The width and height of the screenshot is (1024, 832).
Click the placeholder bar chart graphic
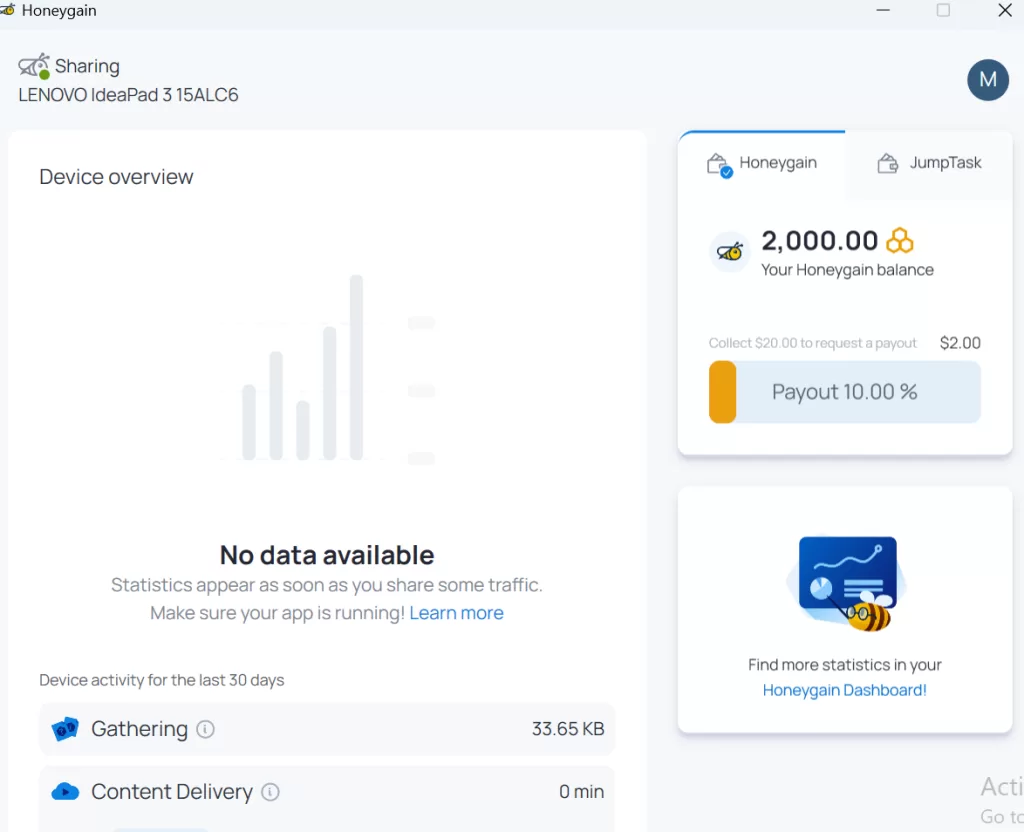pos(329,368)
